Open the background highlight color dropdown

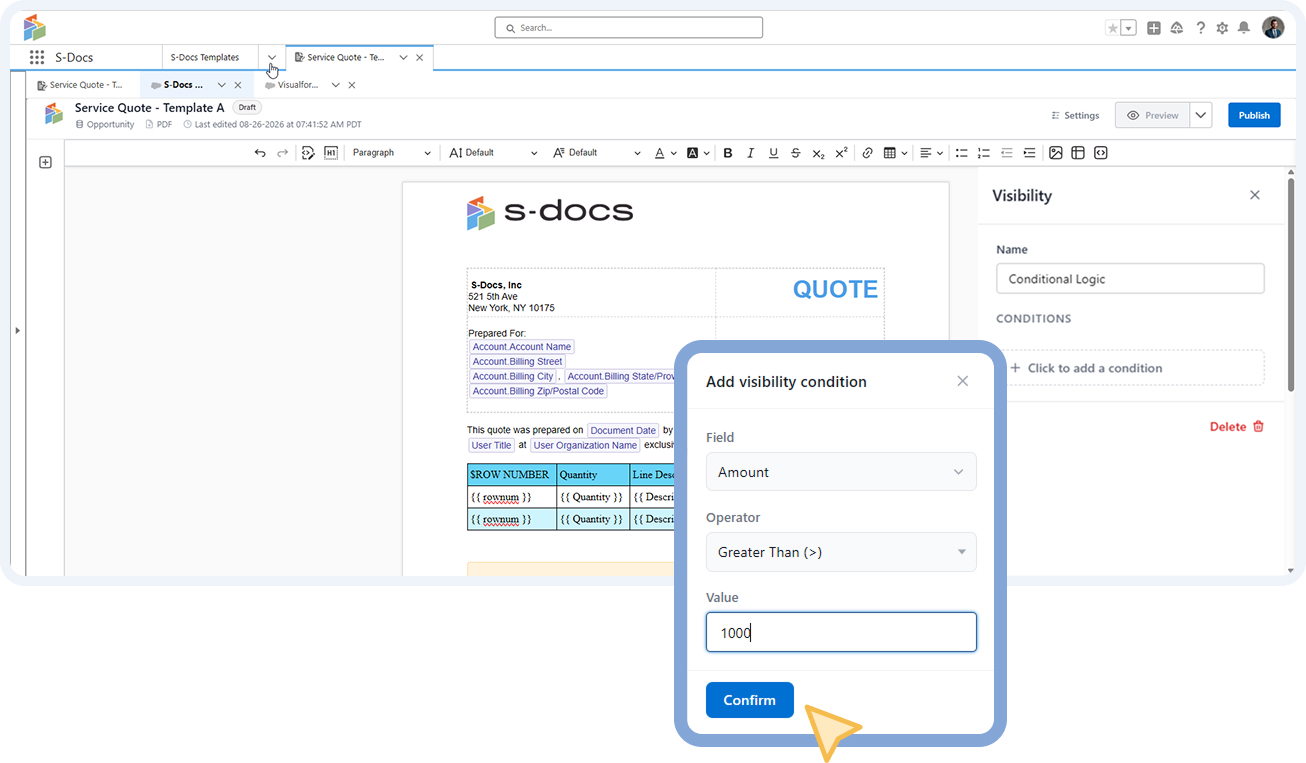point(698,153)
